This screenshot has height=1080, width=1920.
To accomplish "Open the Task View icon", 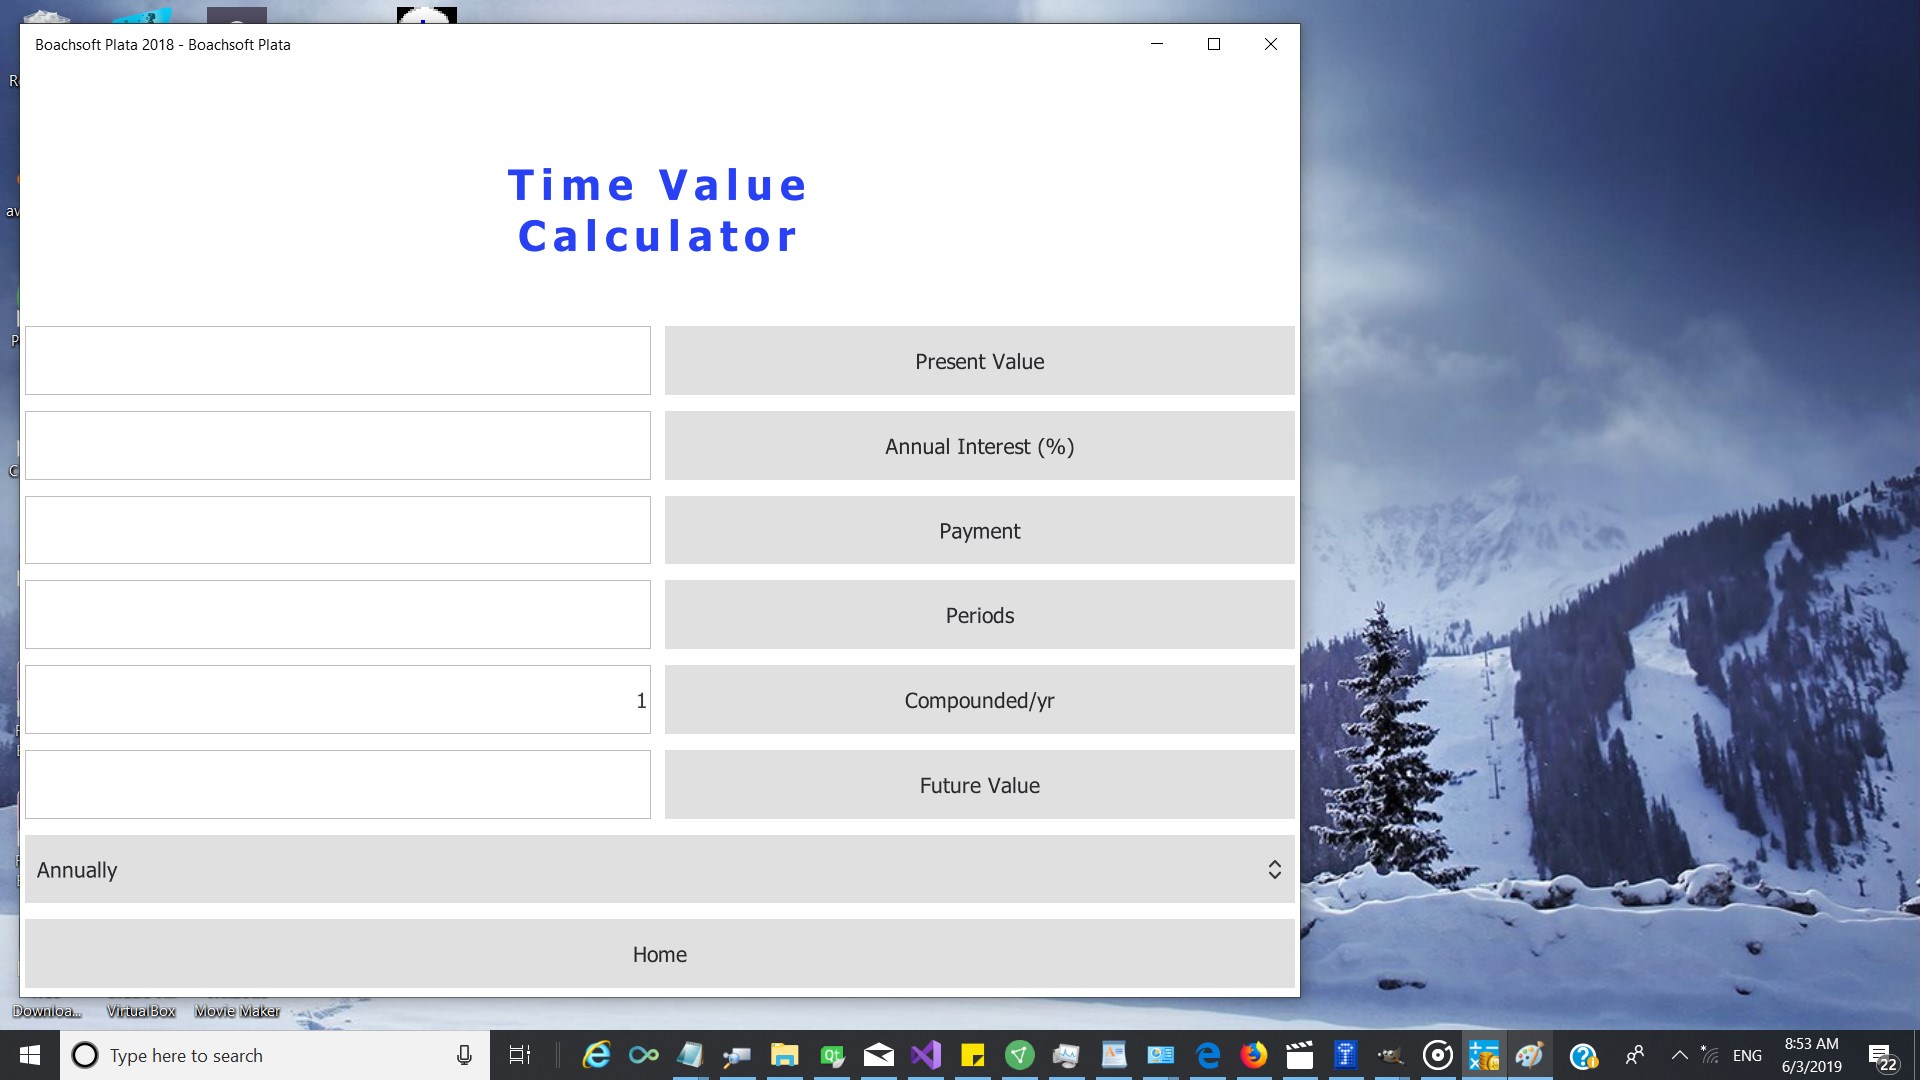I will (x=520, y=1055).
